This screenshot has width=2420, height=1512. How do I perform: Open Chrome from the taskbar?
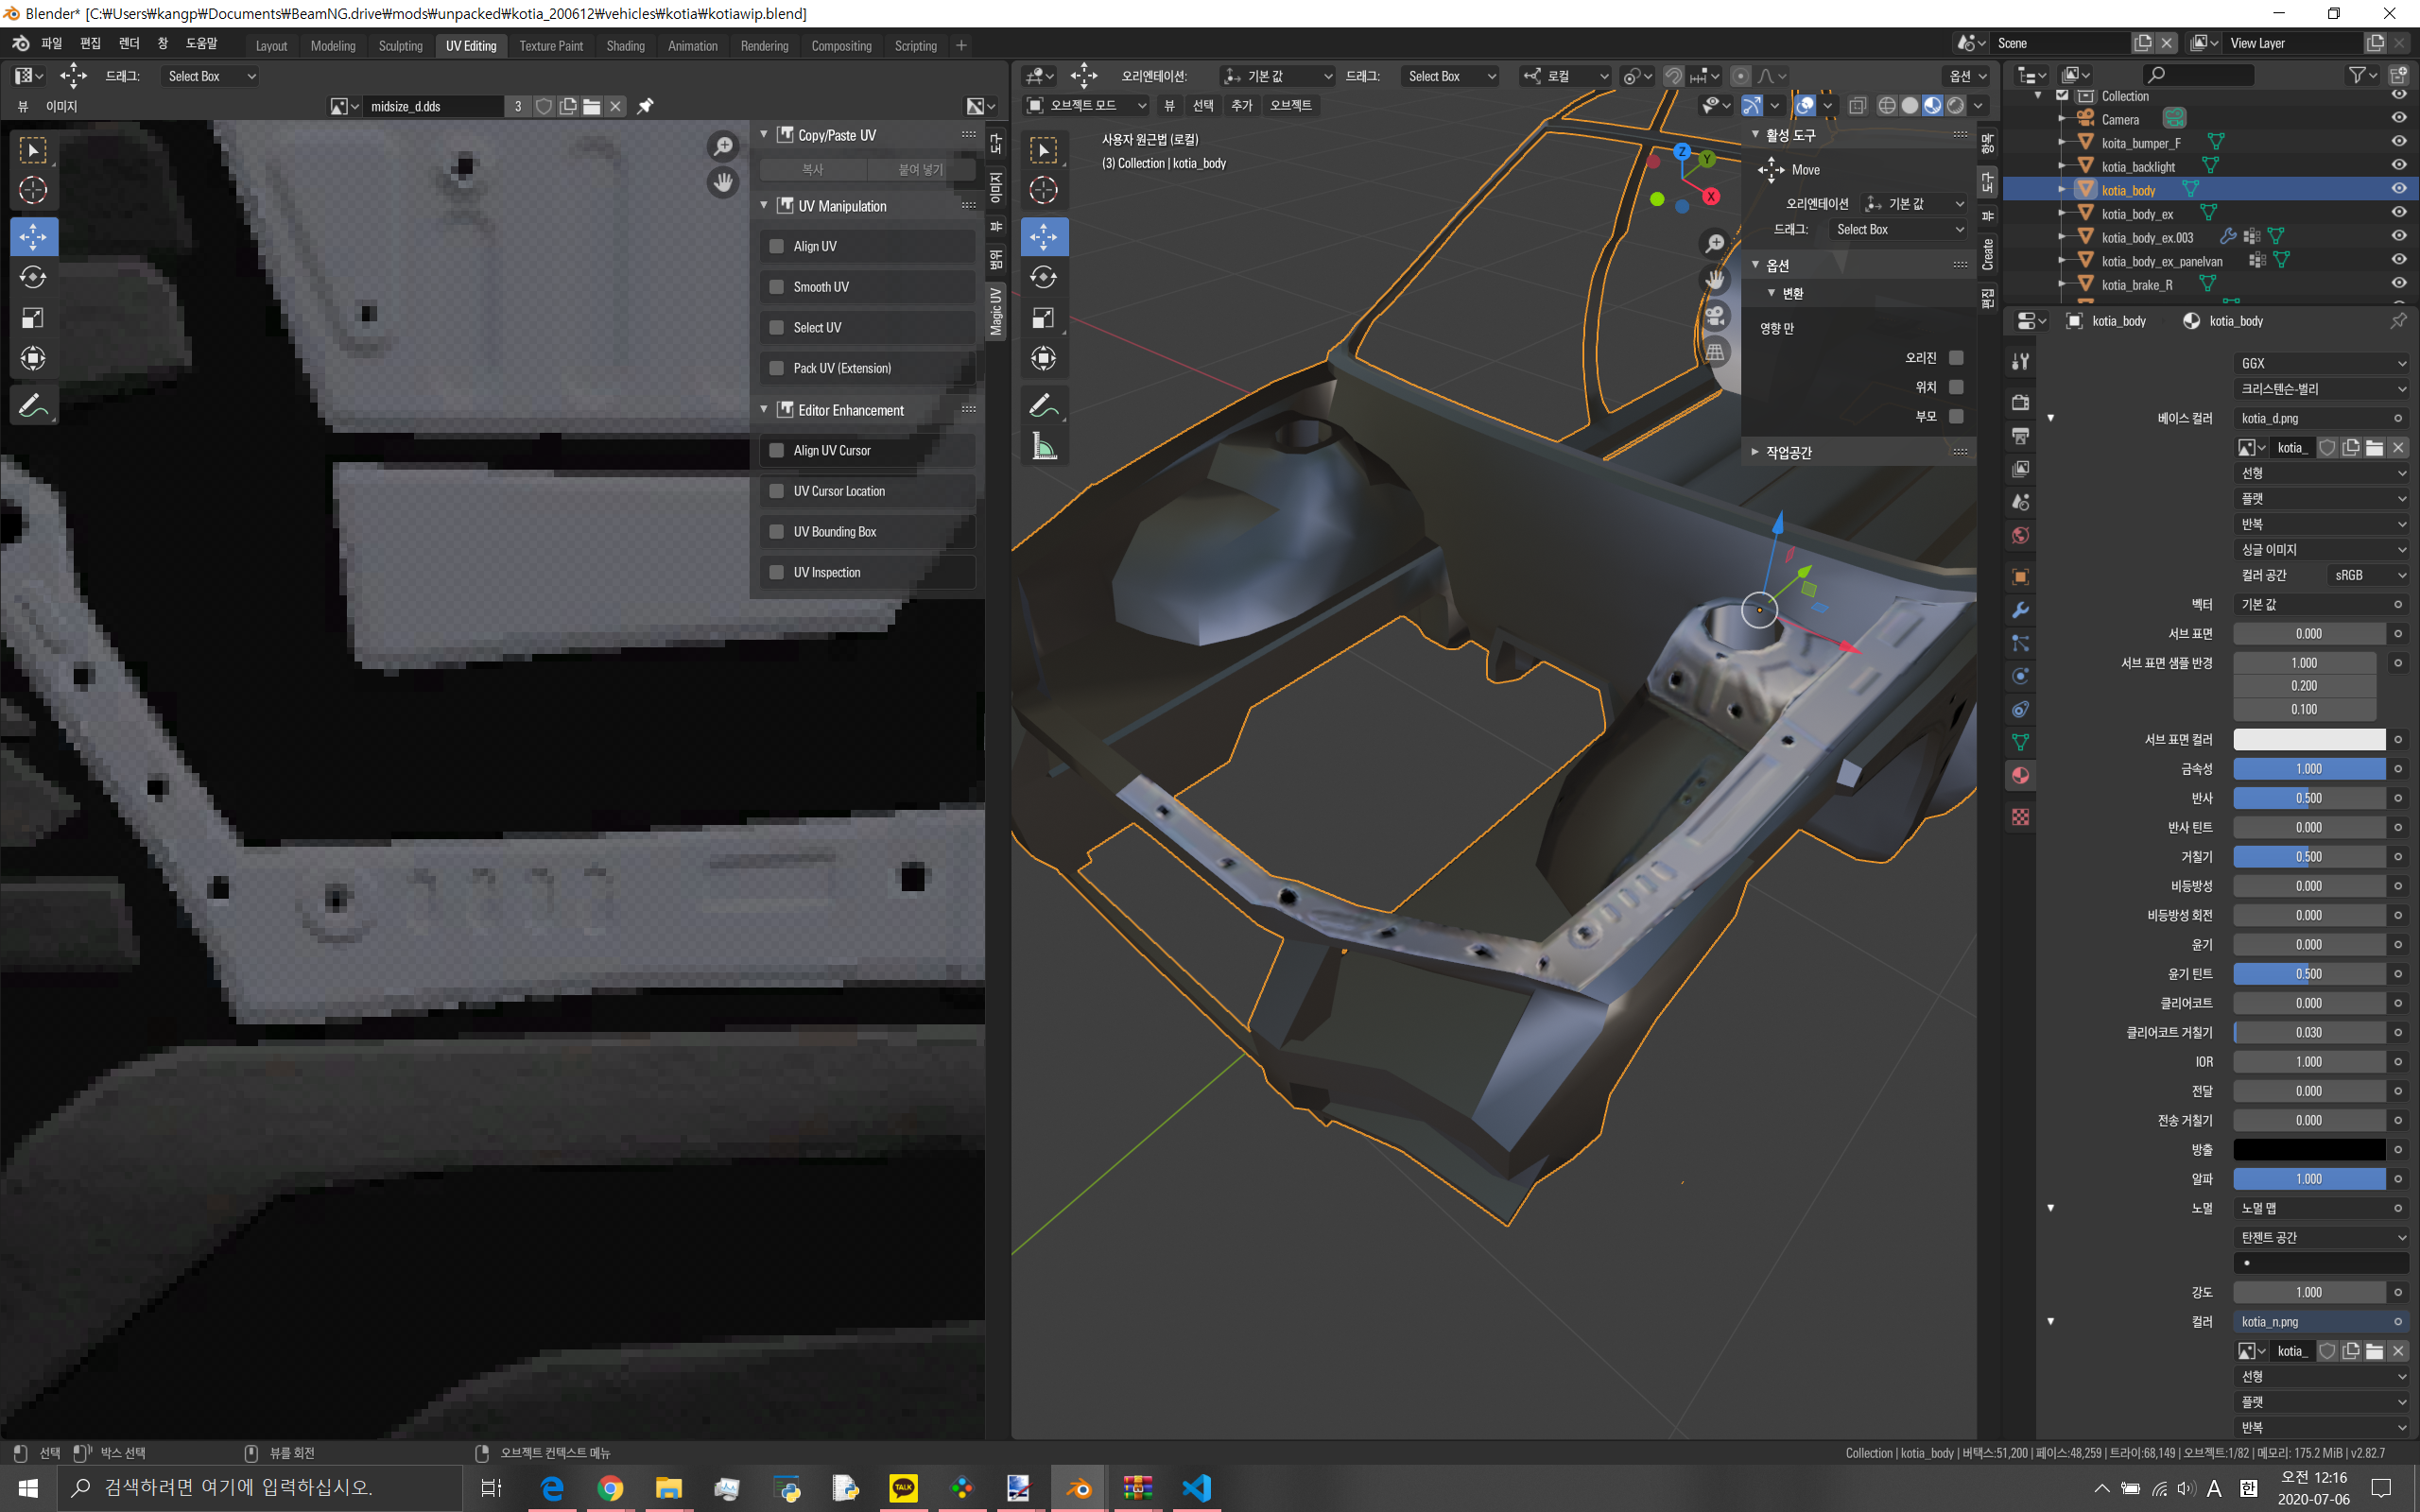(610, 1488)
